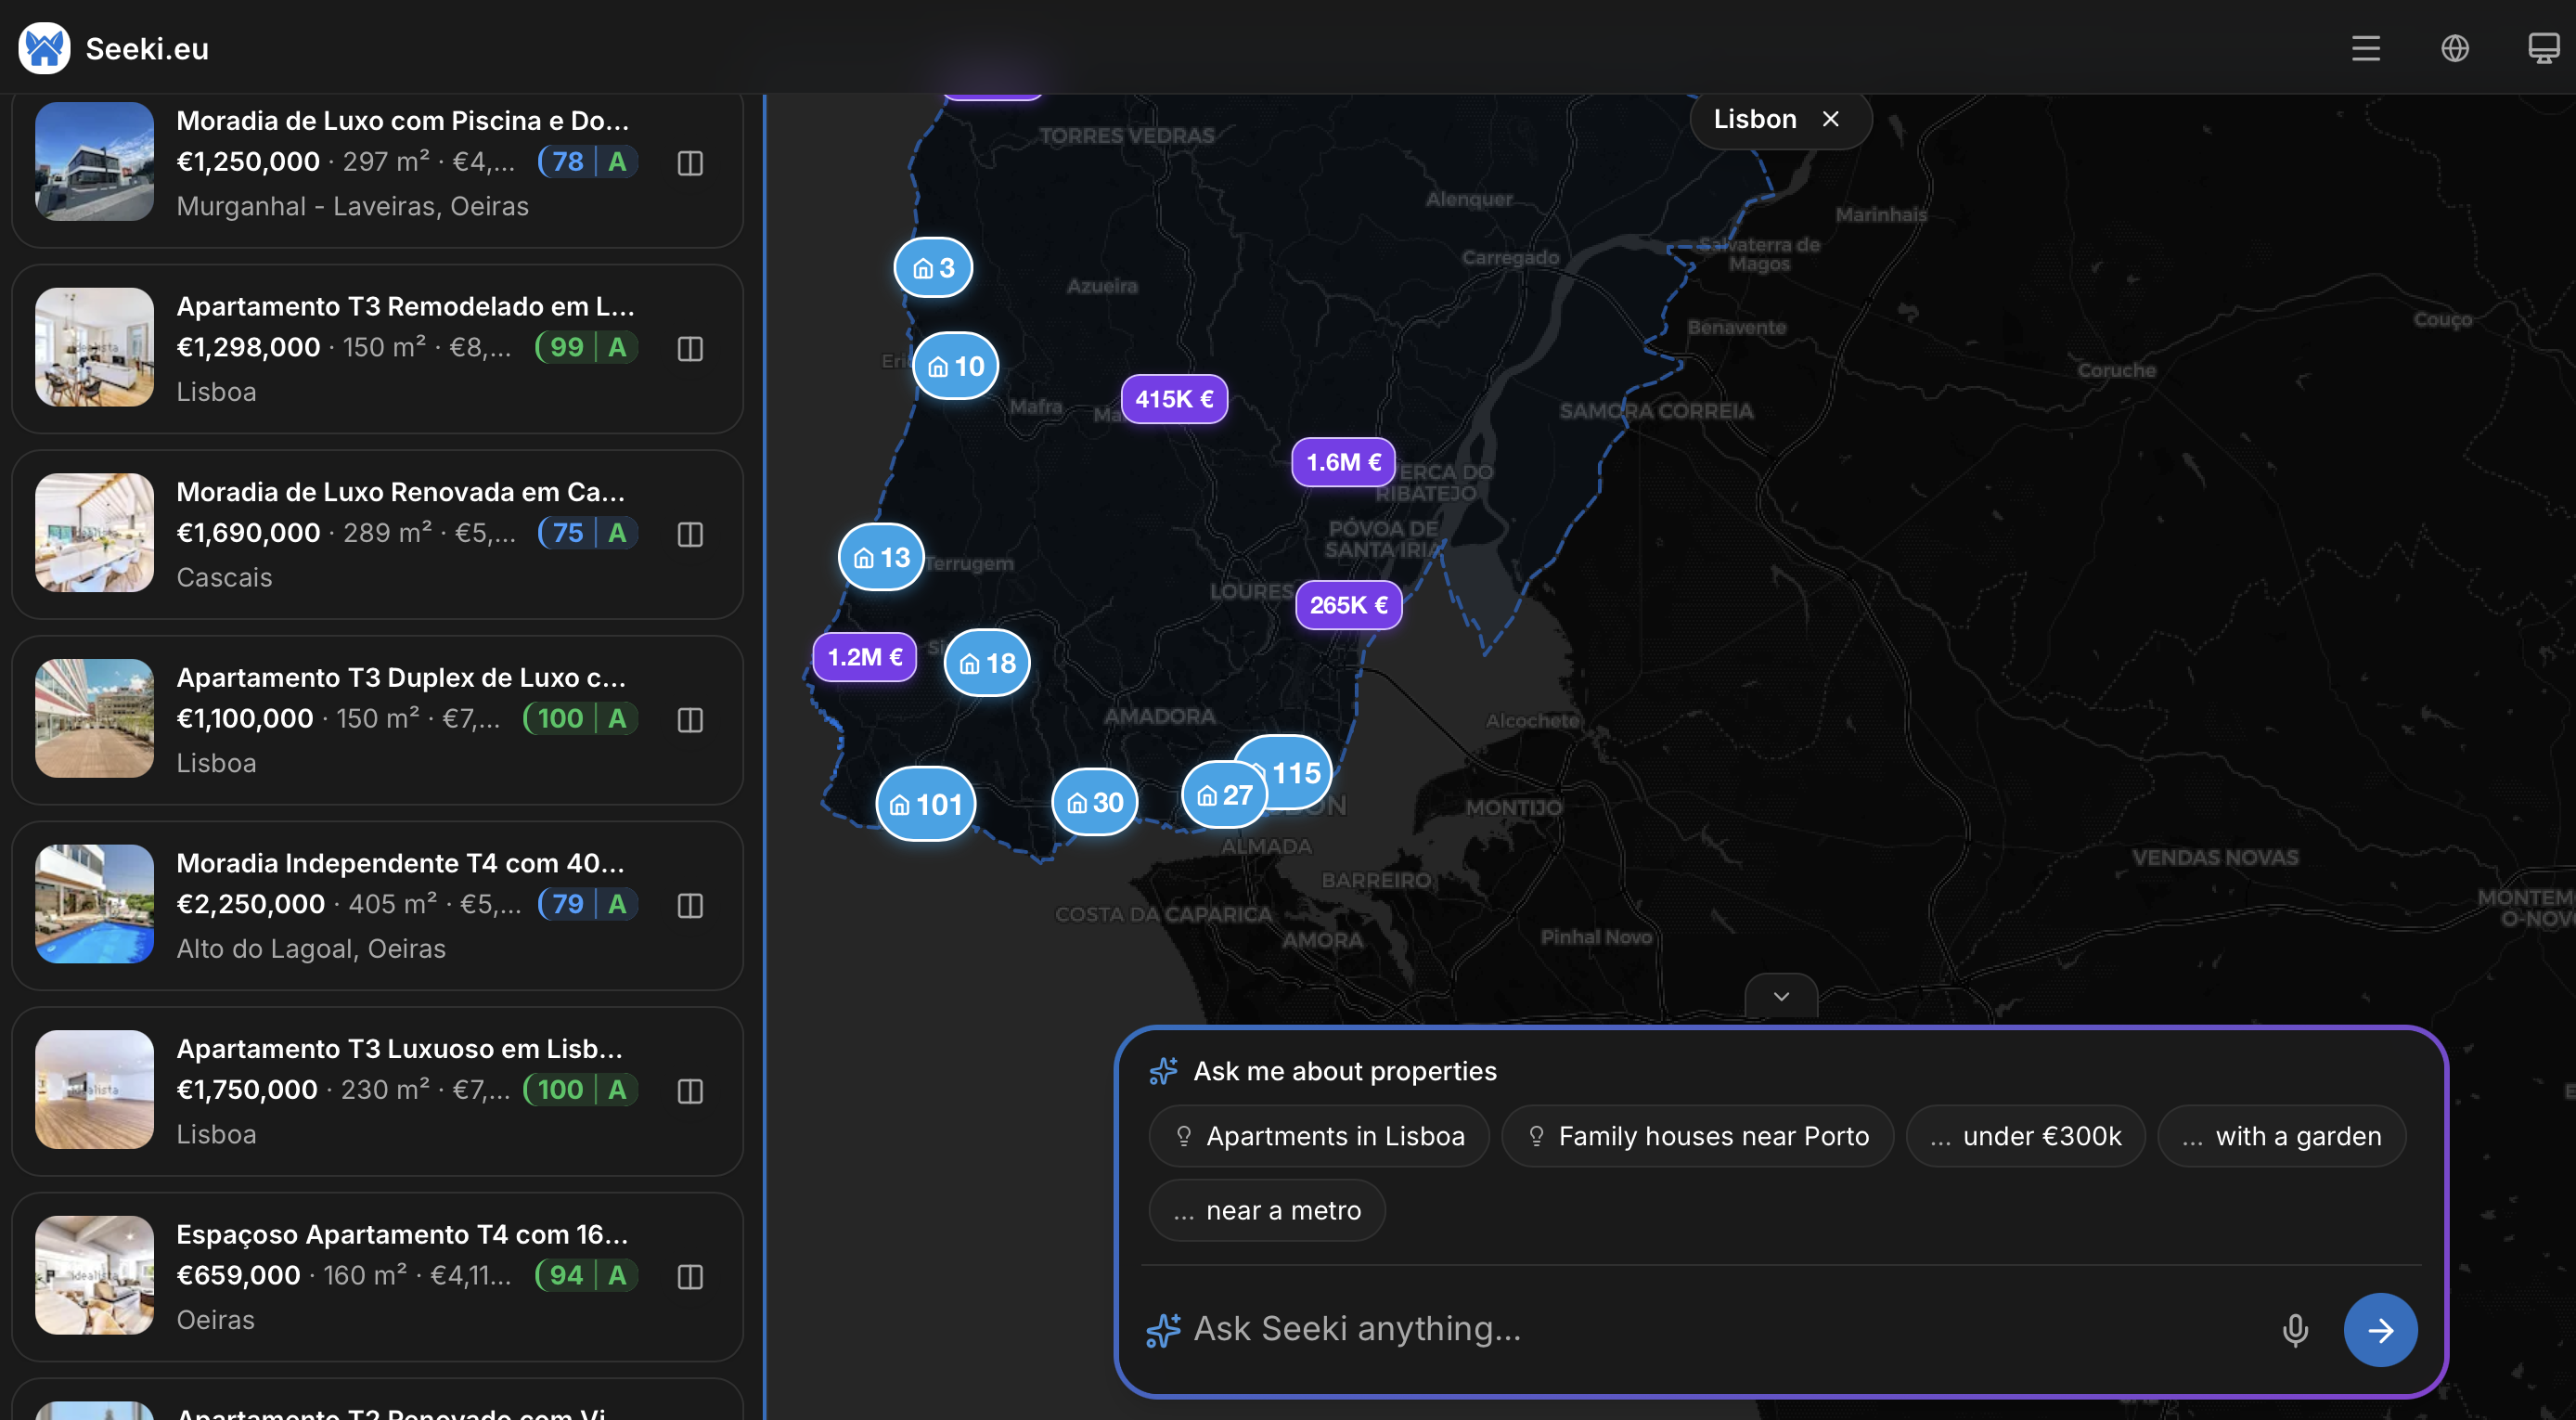Open 'Moradia de Luxo Renovada em Ca...' title
The image size is (2576, 1420).
[400, 492]
